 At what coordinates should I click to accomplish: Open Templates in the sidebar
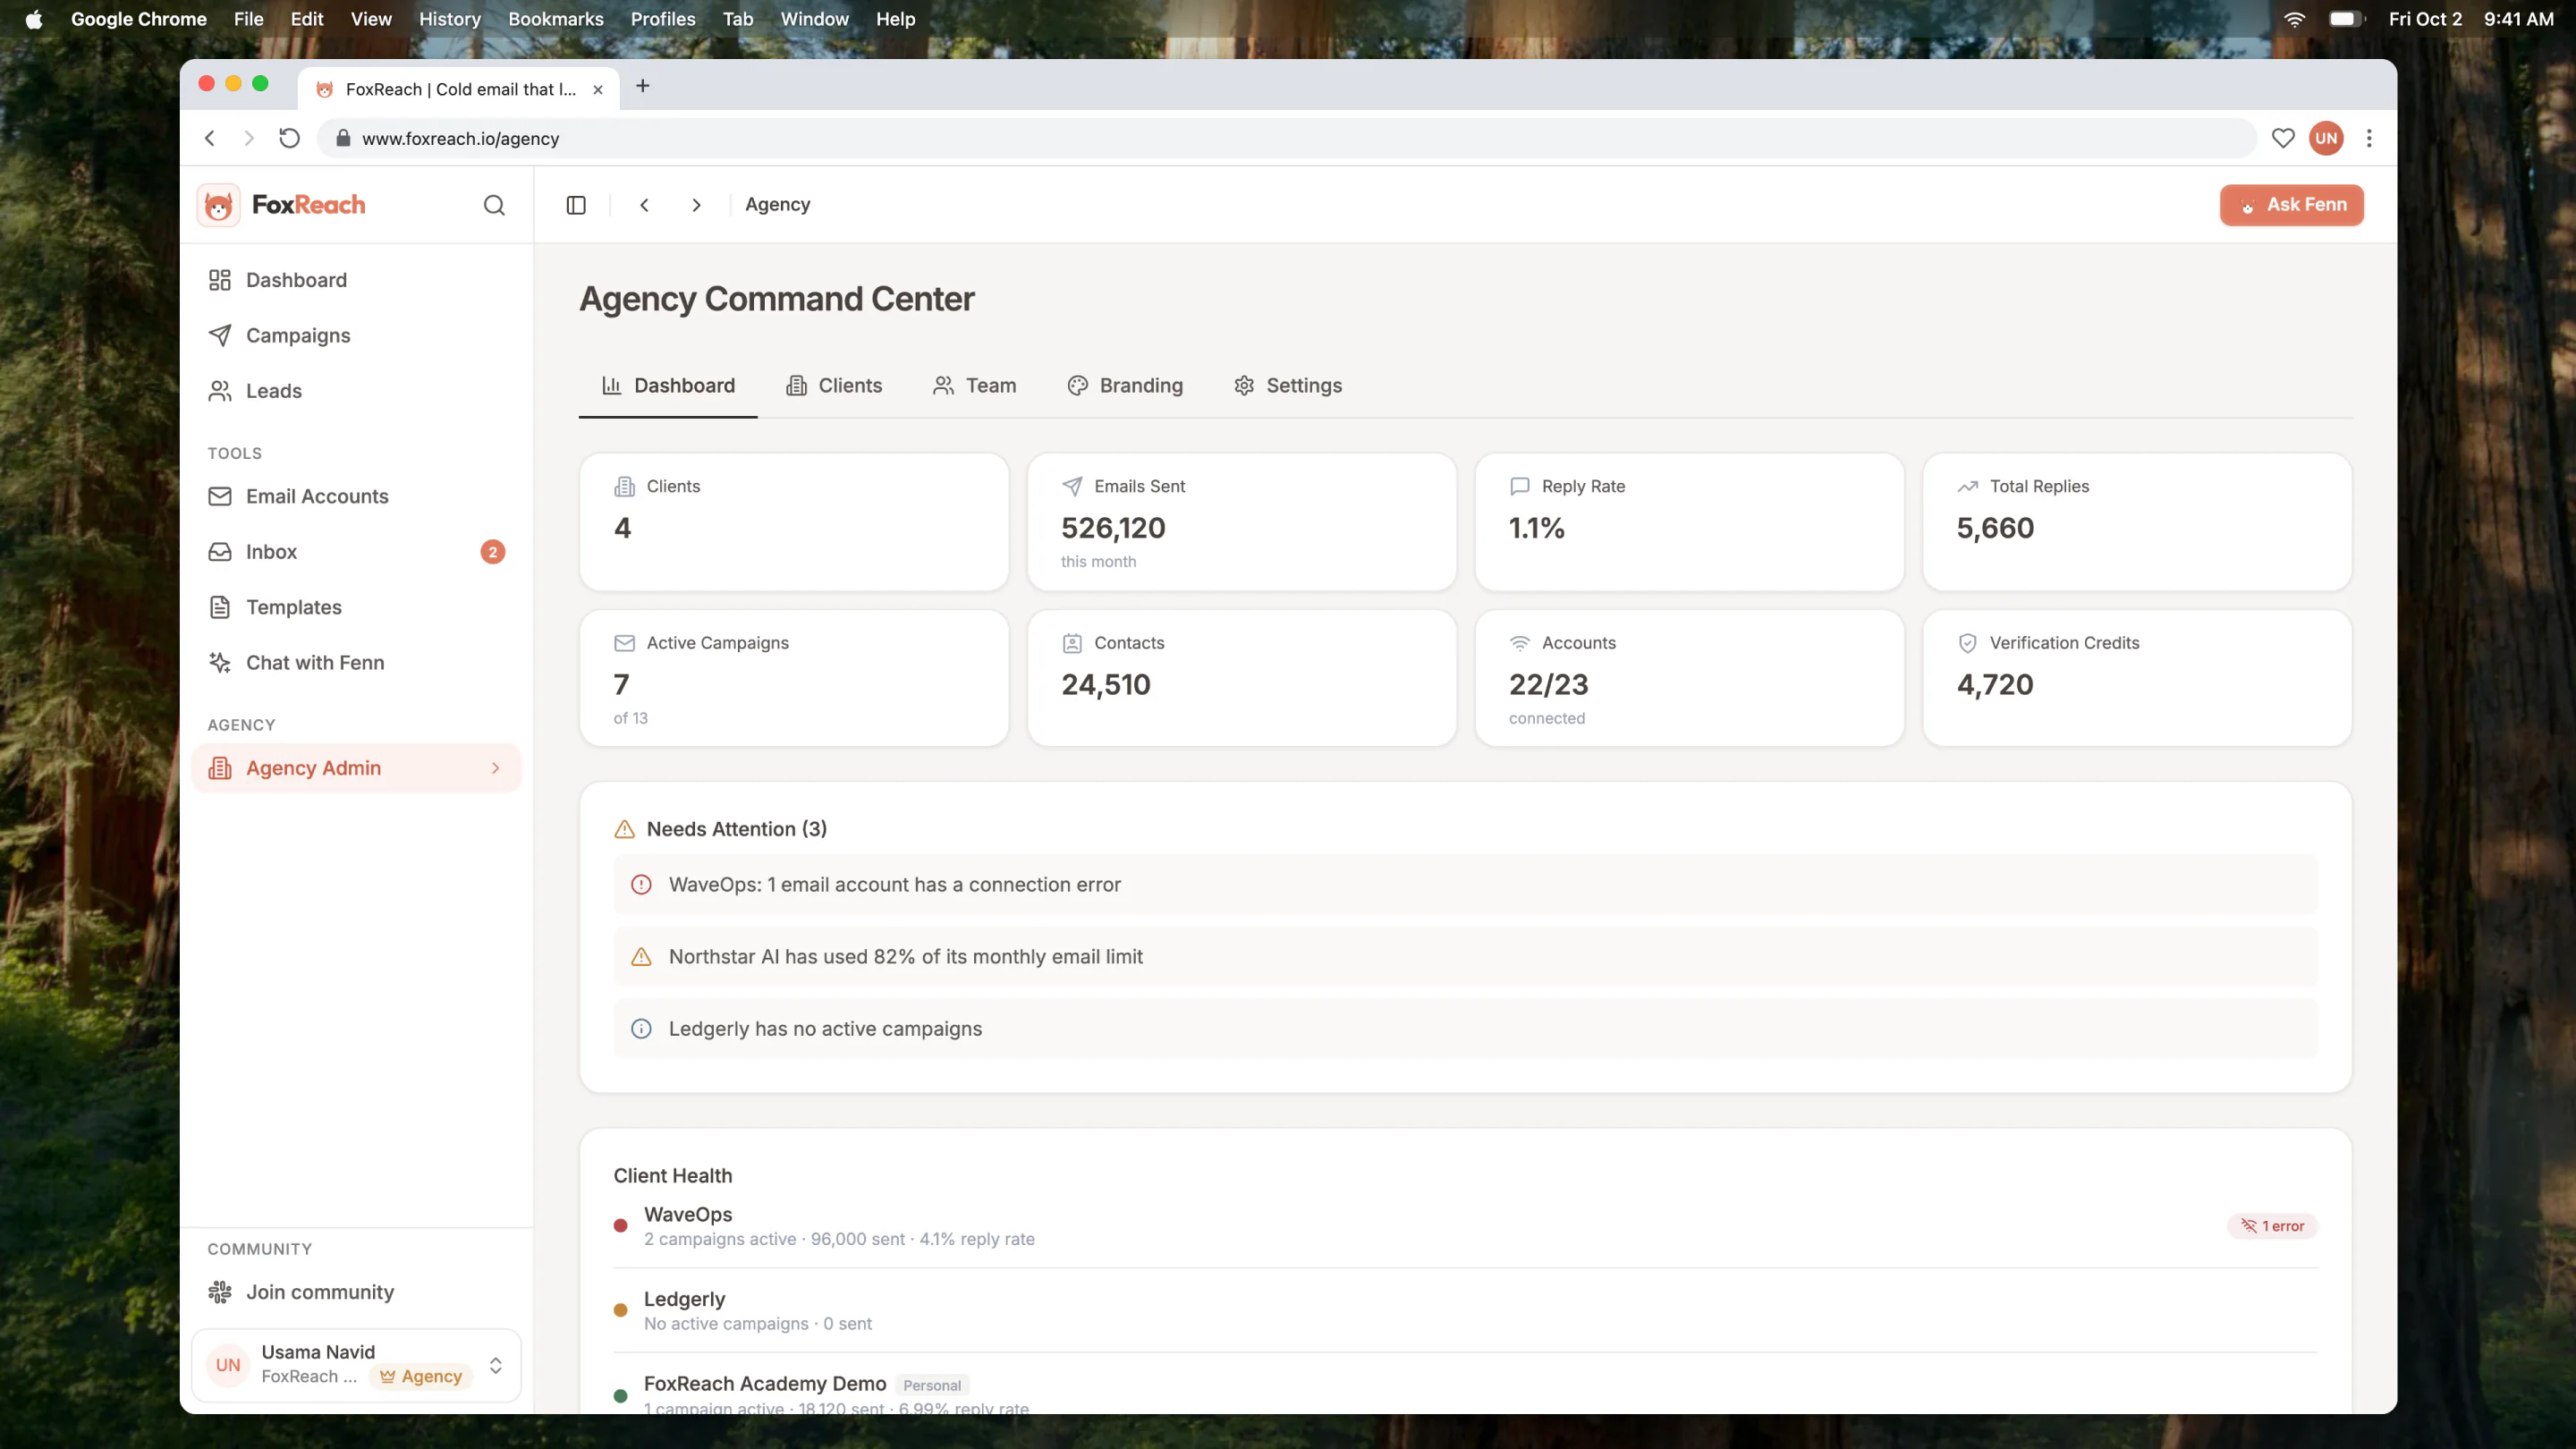click(356, 607)
